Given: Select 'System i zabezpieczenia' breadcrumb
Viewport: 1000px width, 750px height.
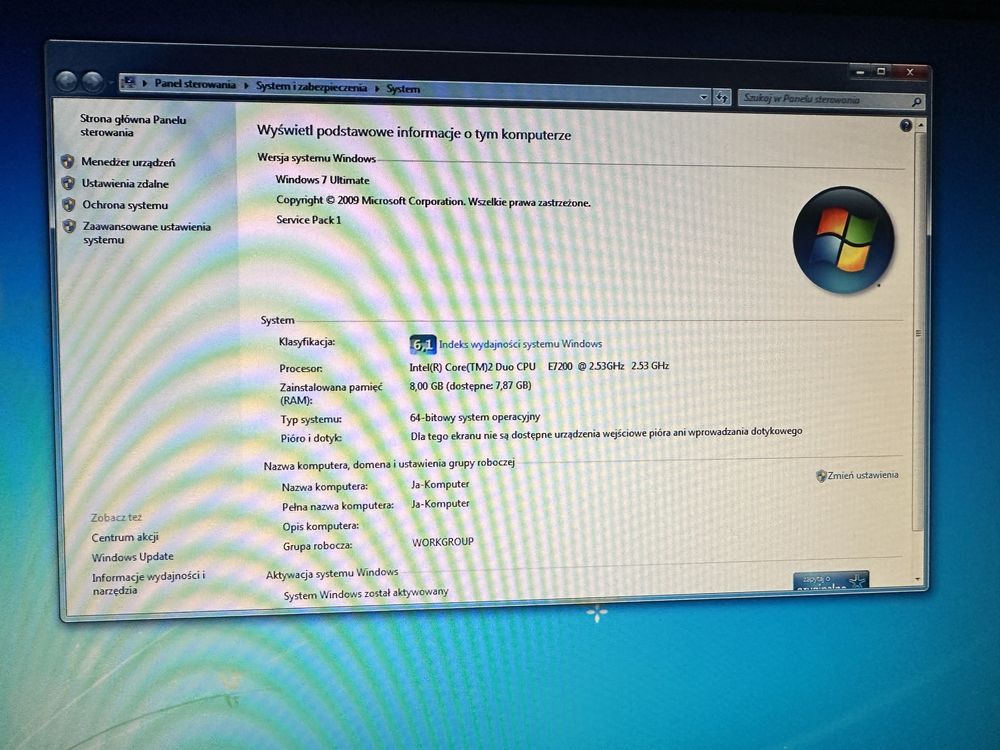Looking at the screenshot, I should [x=311, y=87].
